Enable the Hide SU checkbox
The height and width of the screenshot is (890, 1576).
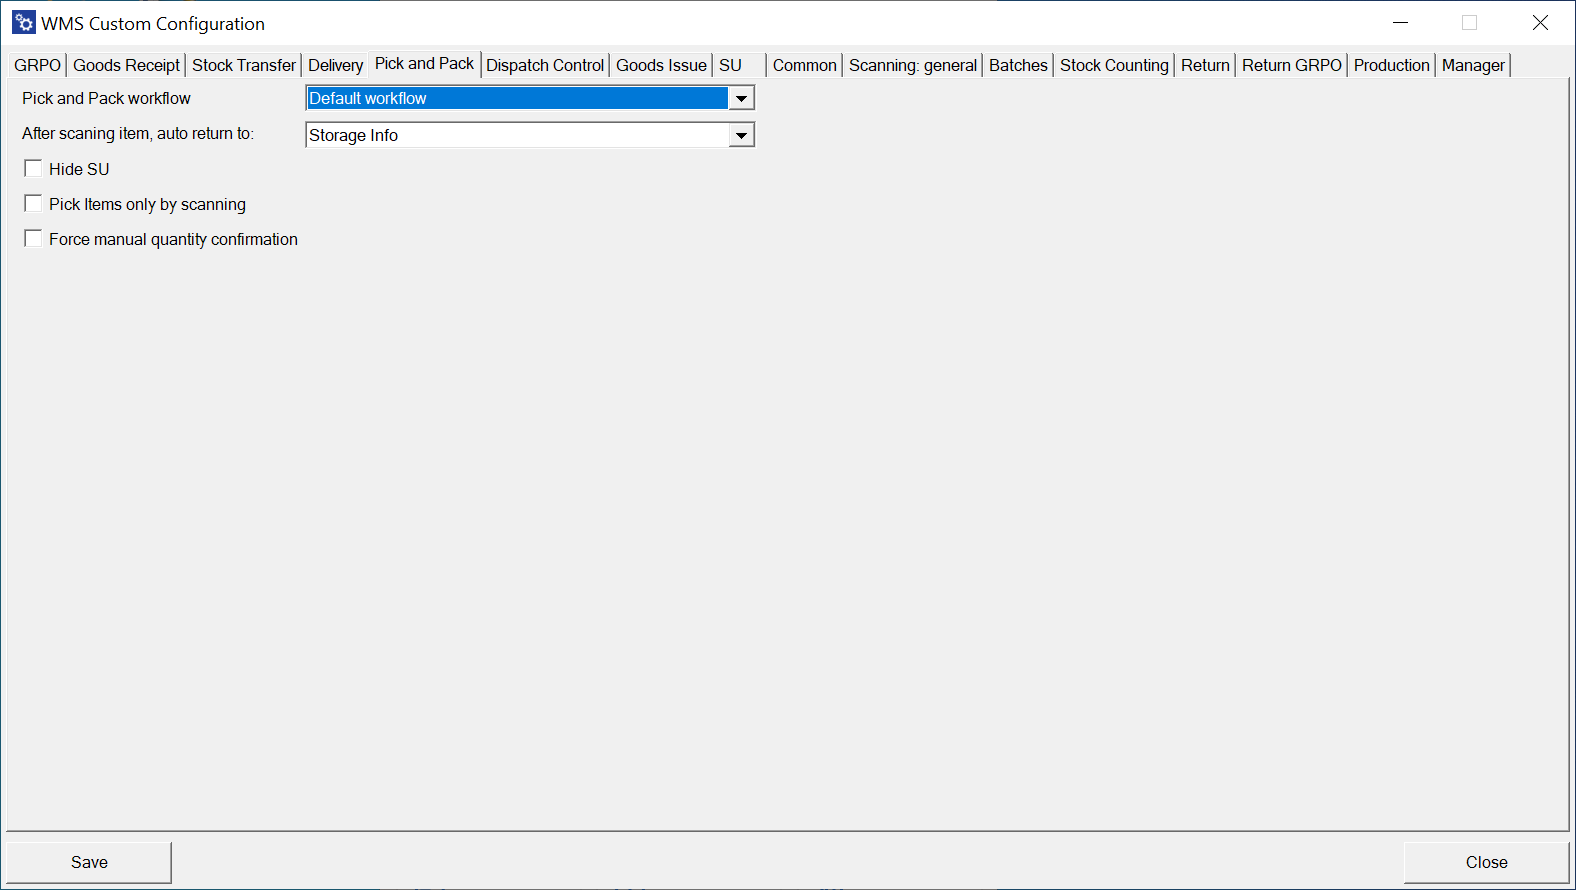tap(33, 169)
